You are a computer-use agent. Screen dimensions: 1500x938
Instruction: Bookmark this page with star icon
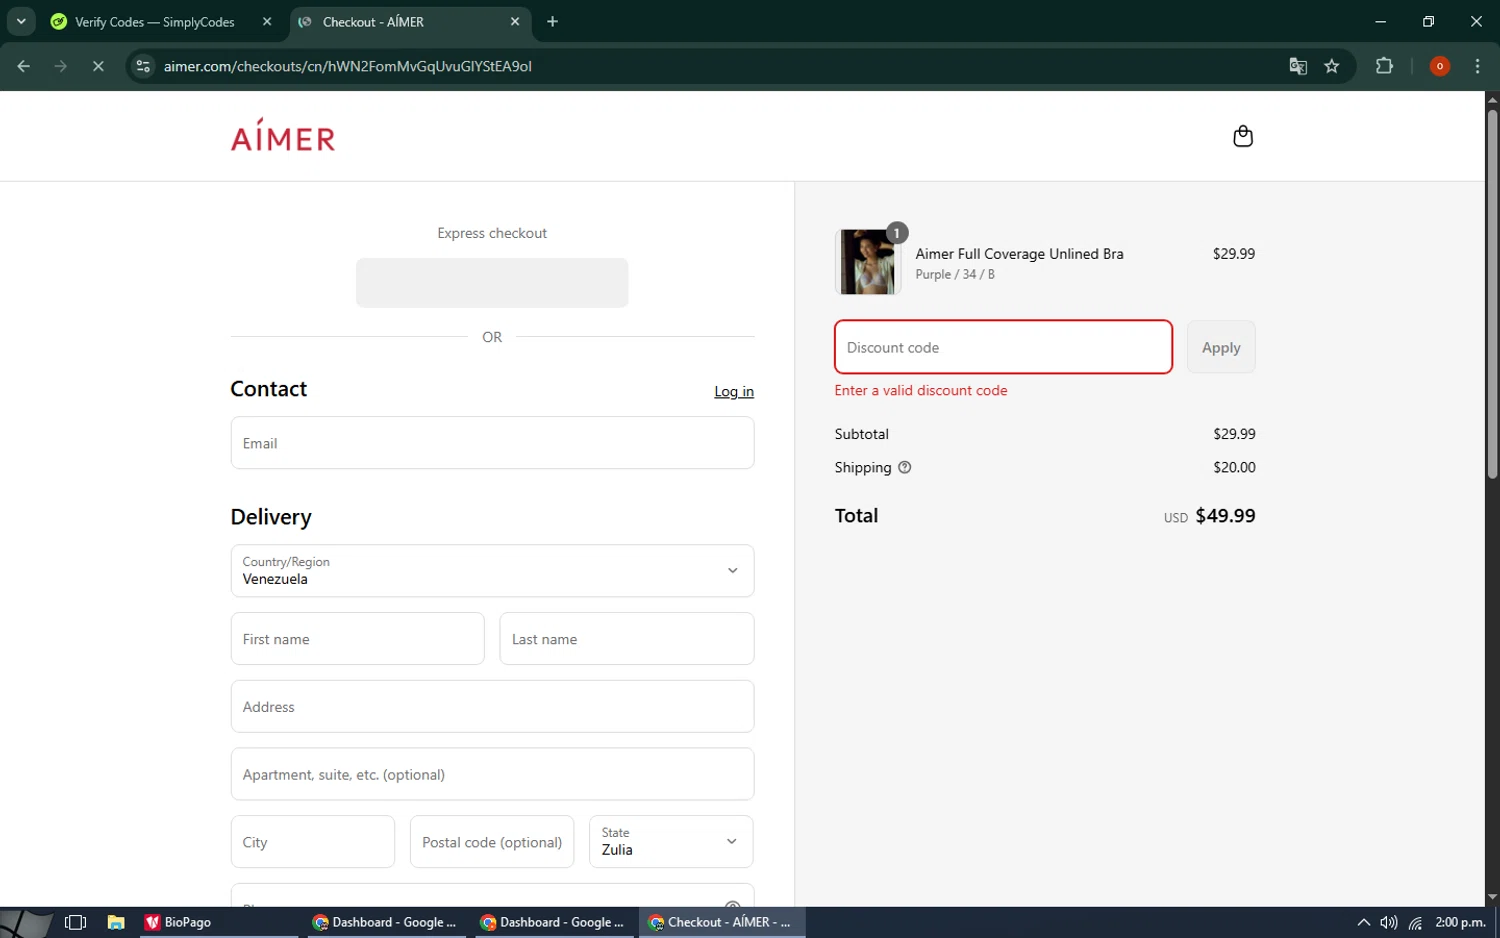[x=1332, y=66]
